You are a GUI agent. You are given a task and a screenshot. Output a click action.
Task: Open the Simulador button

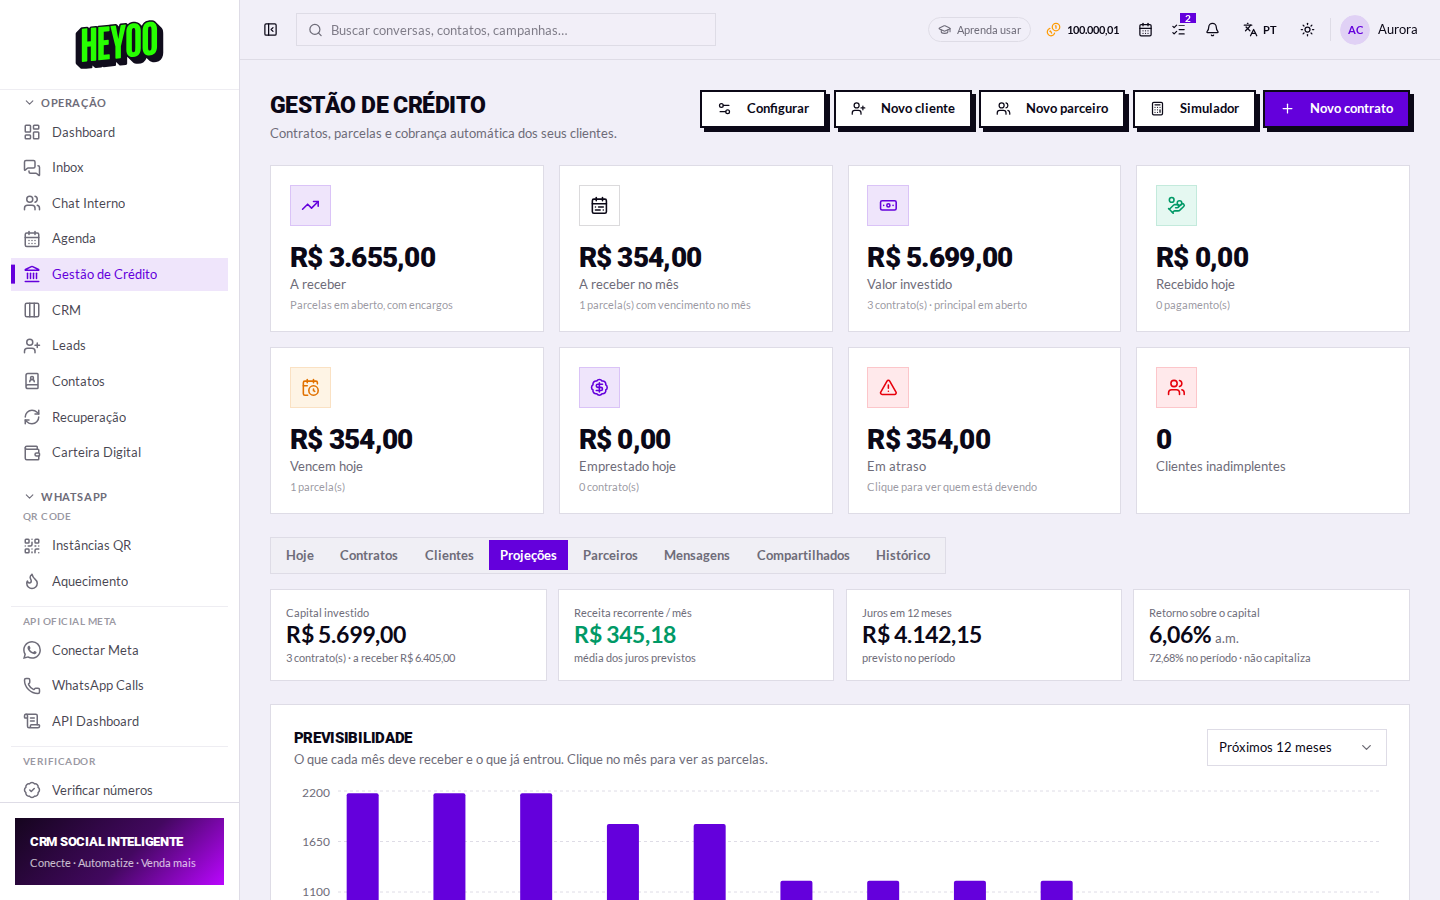coord(1194,108)
